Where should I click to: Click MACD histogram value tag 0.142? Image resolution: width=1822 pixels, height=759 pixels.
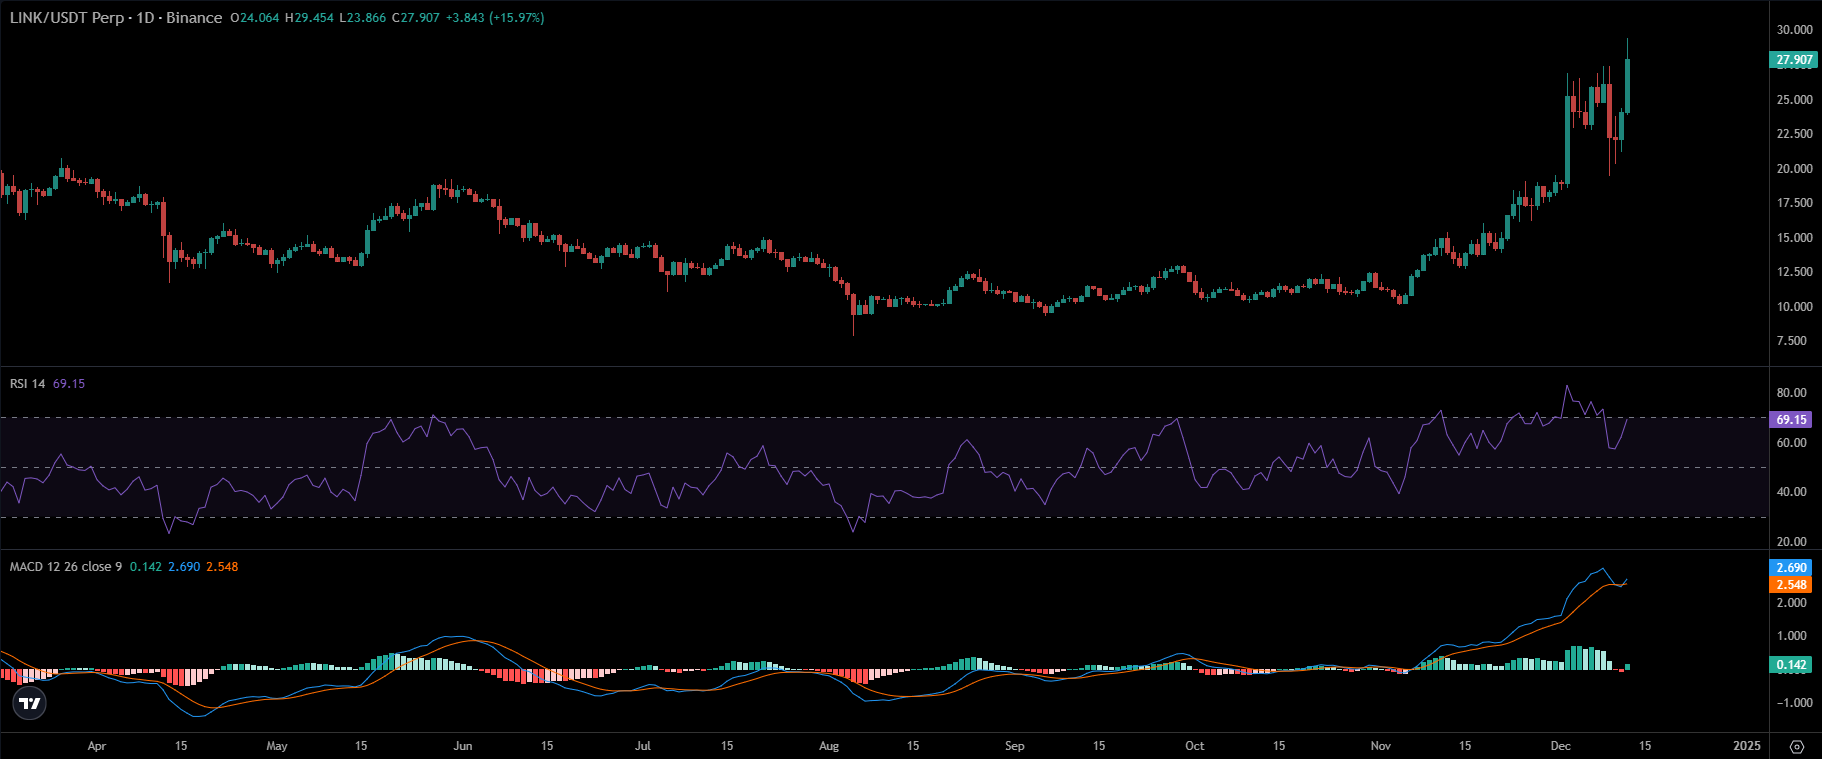1791,665
